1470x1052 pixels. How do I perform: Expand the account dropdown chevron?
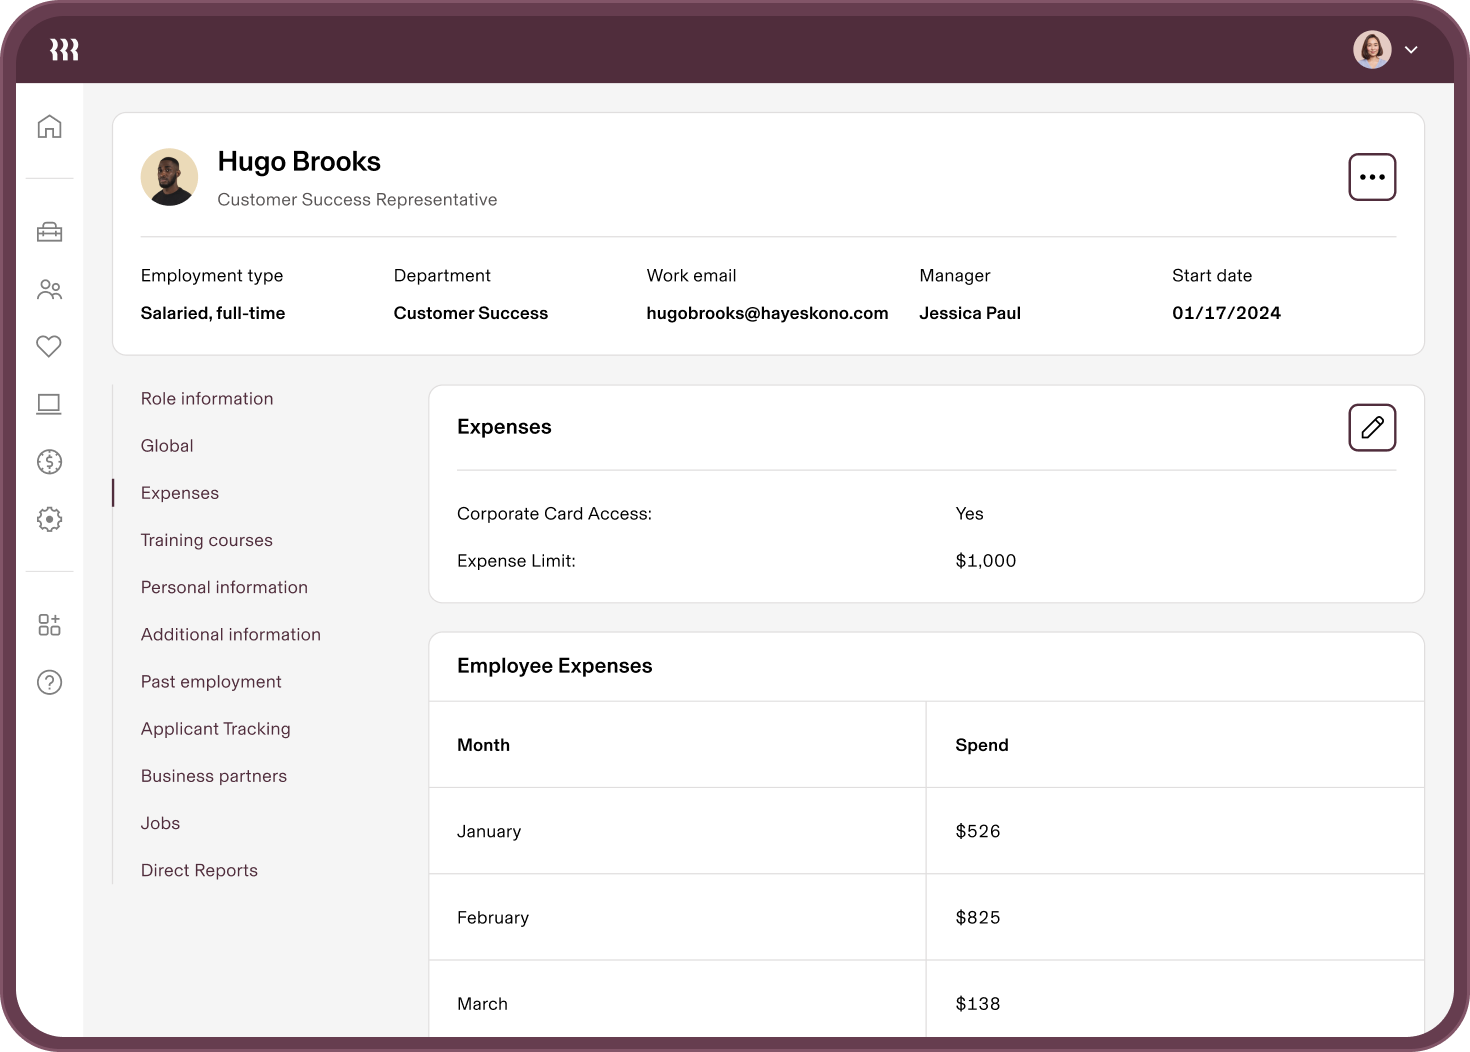(x=1411, y=50)
